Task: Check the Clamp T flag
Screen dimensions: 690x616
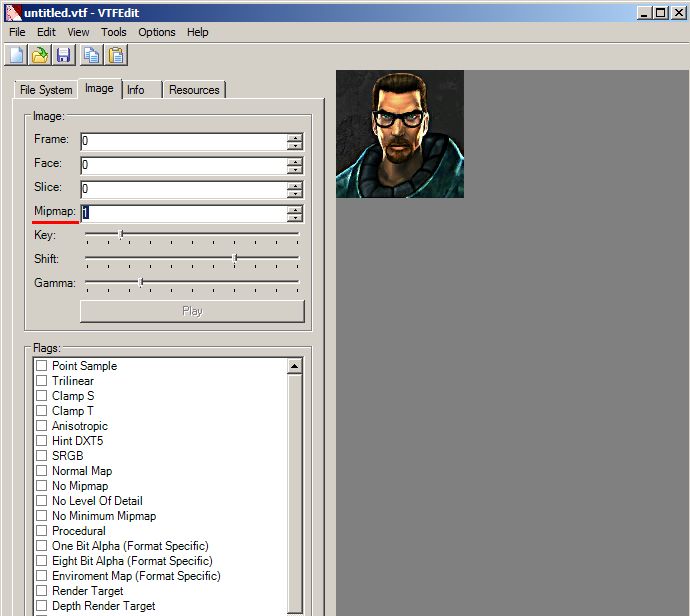Action: (x=41, y=411)
